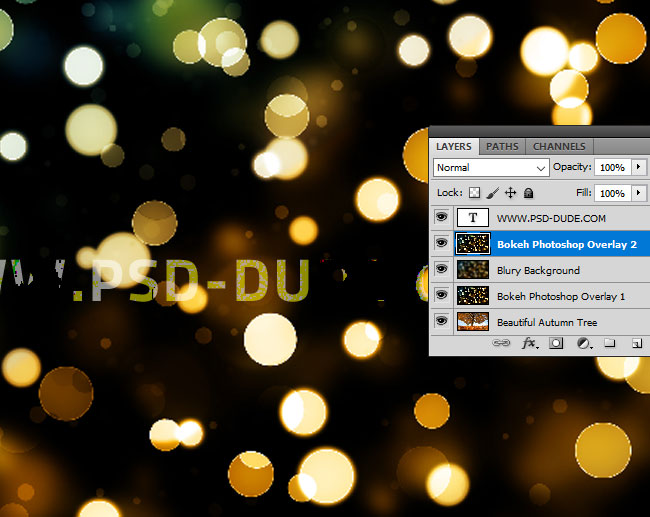Select the Blury Background layer name
The height and width of the screenshot is (517, 650).
[x=538, y=271]
